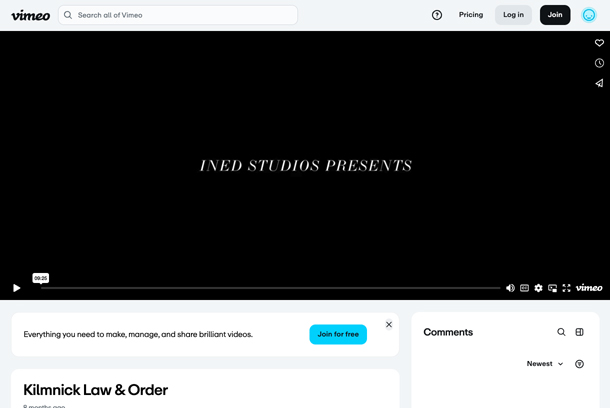
Task: Mute the video volume
Action: tap(510, 288)
